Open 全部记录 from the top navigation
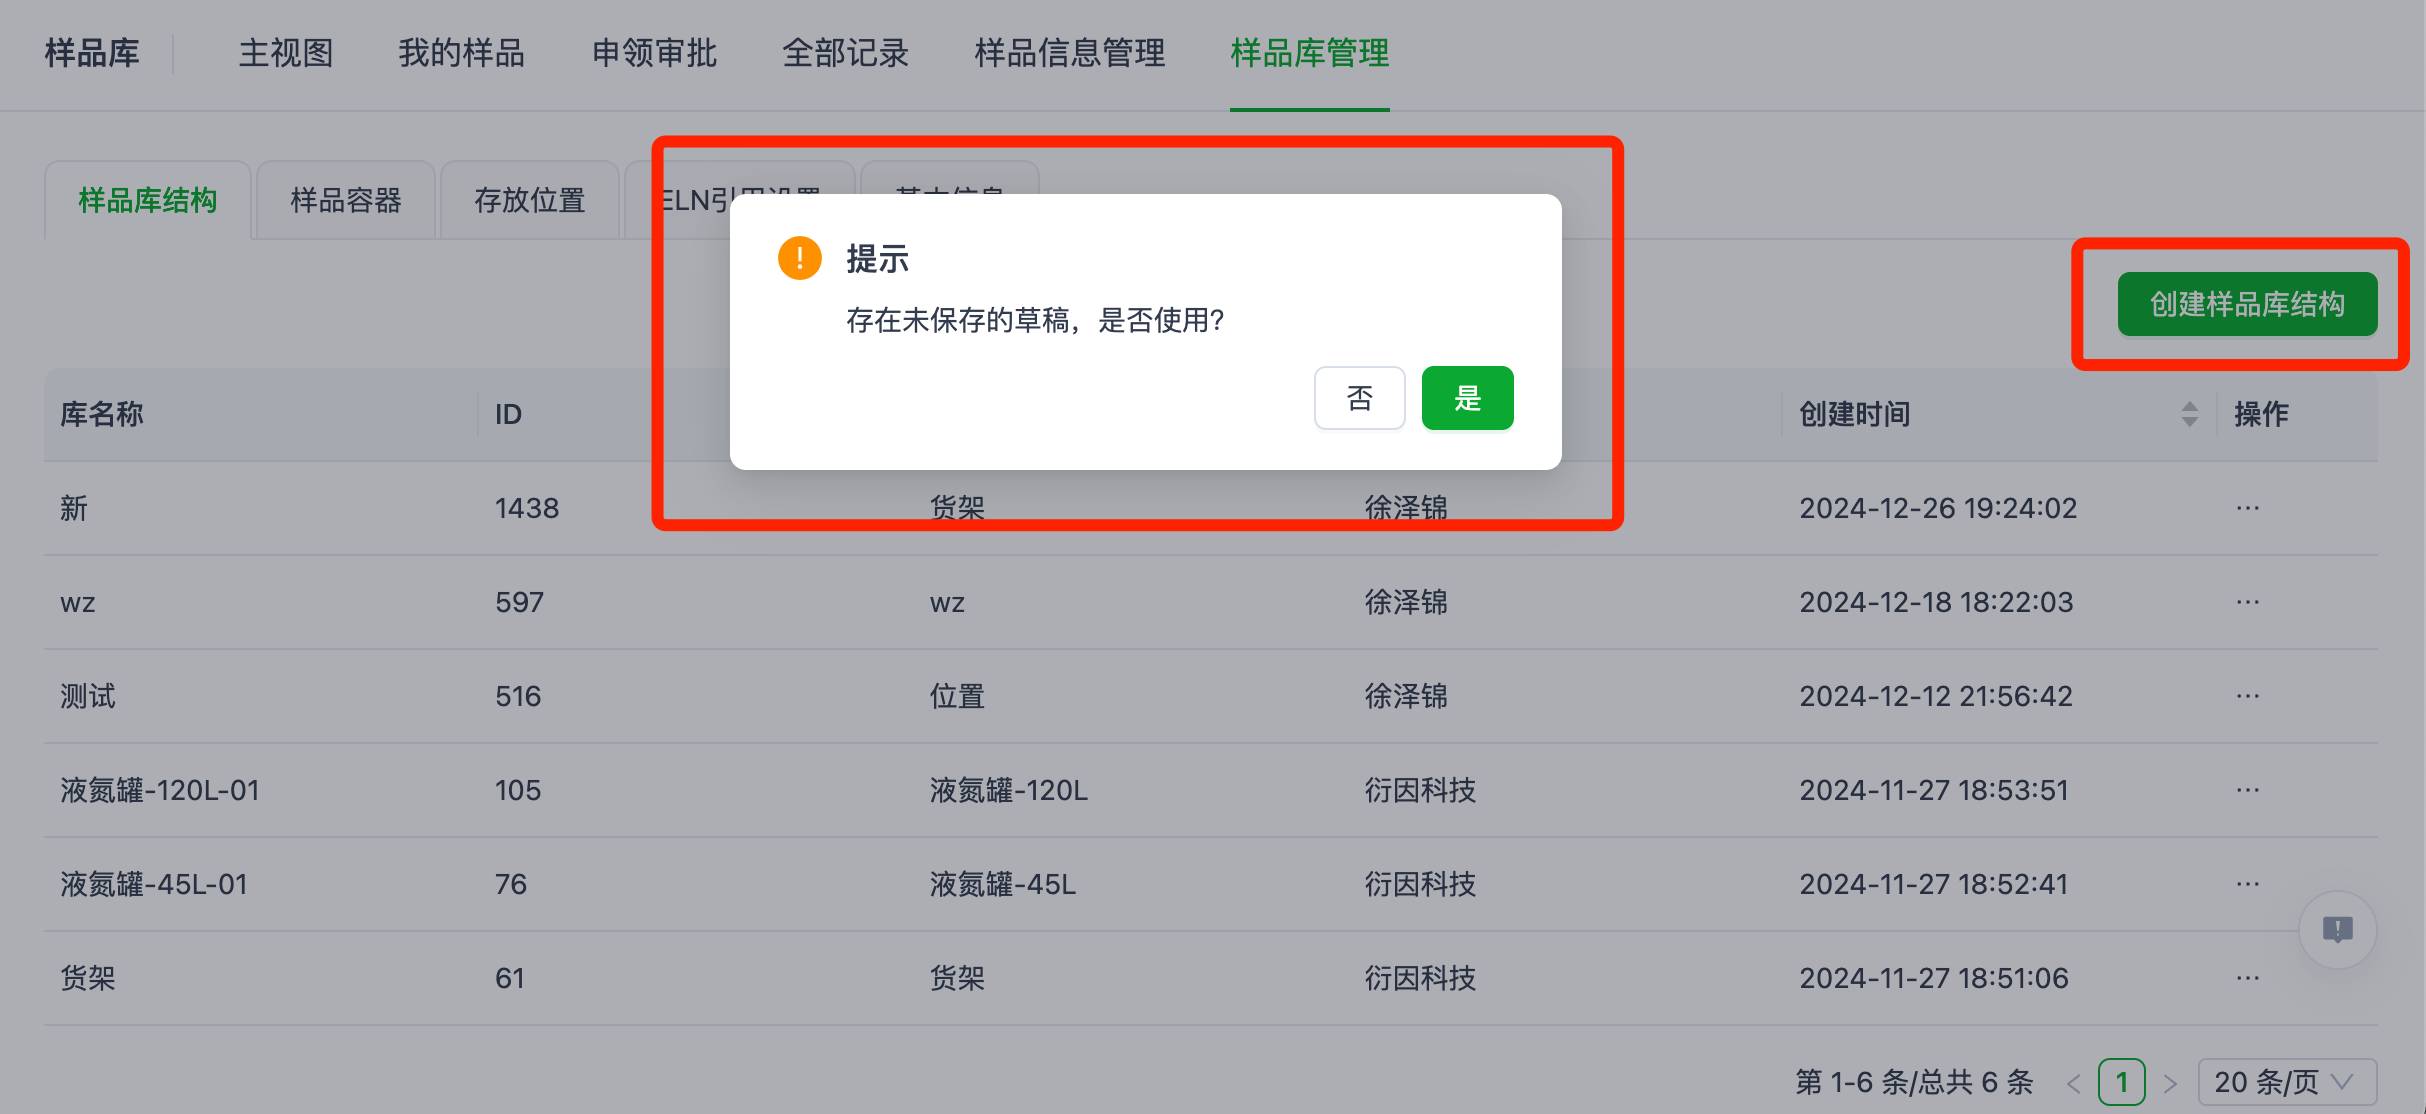The image size is (2426, 1114). point(845,53)
